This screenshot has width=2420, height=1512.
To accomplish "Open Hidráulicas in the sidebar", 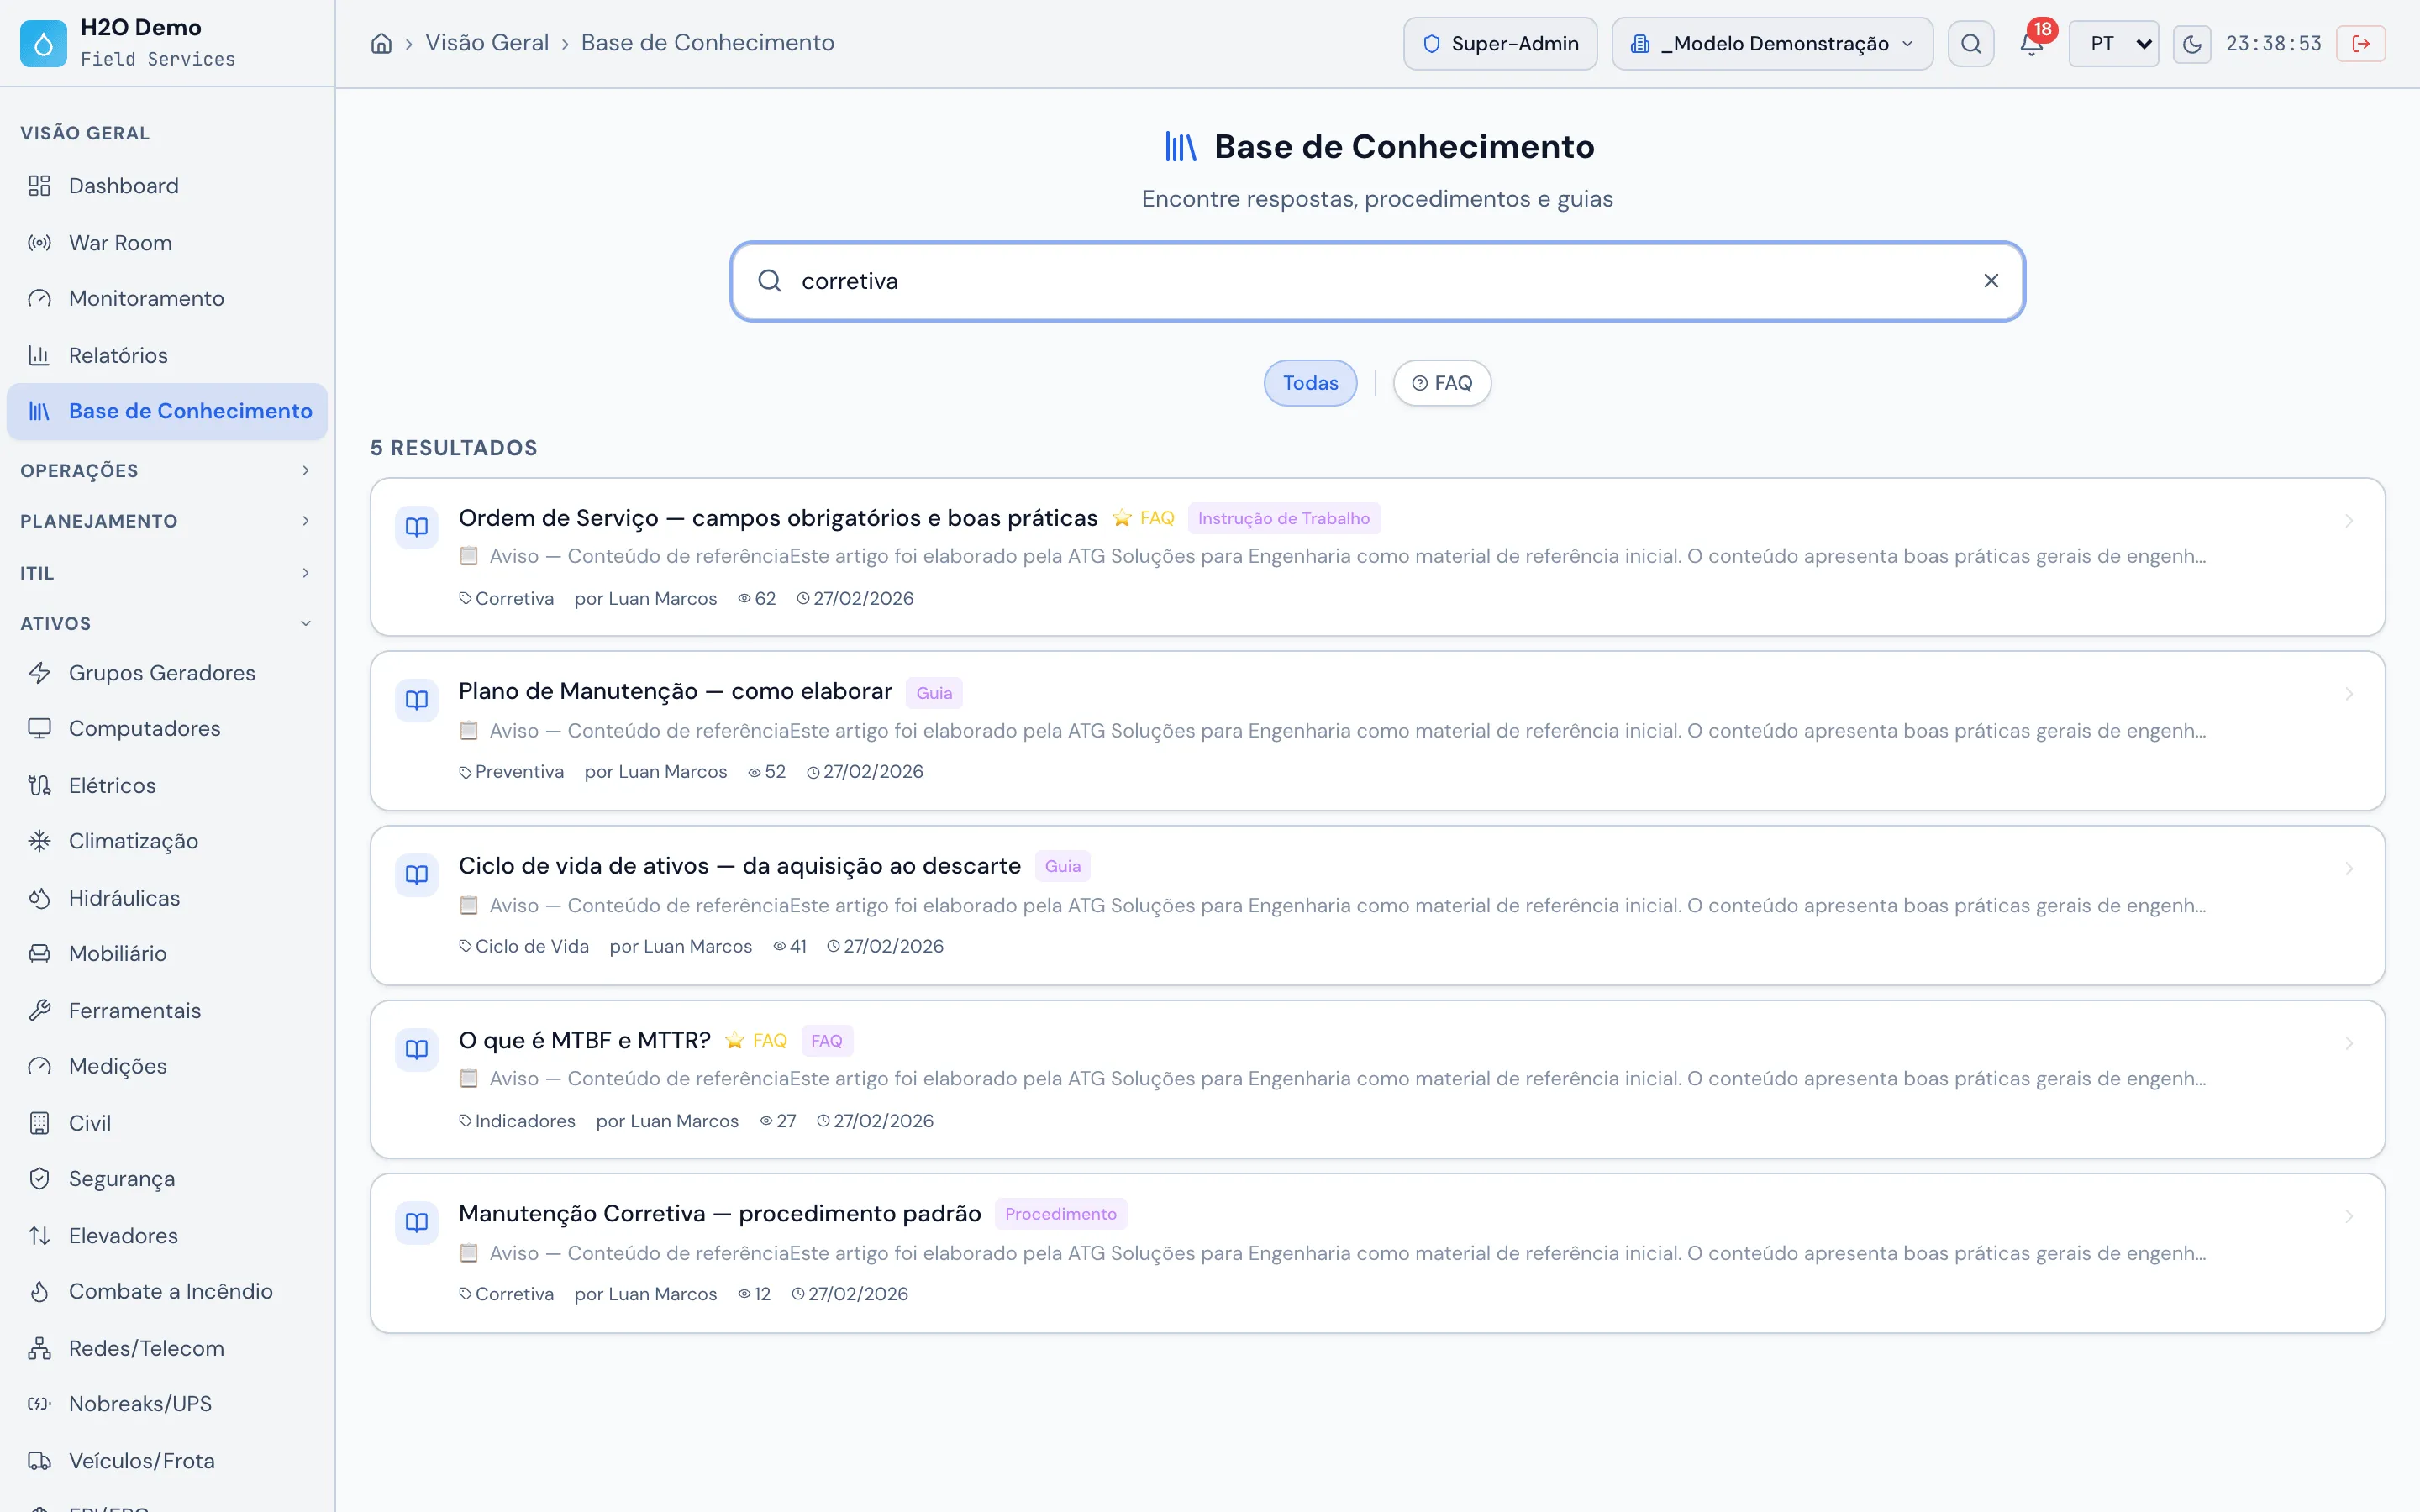I will [167, 898].
